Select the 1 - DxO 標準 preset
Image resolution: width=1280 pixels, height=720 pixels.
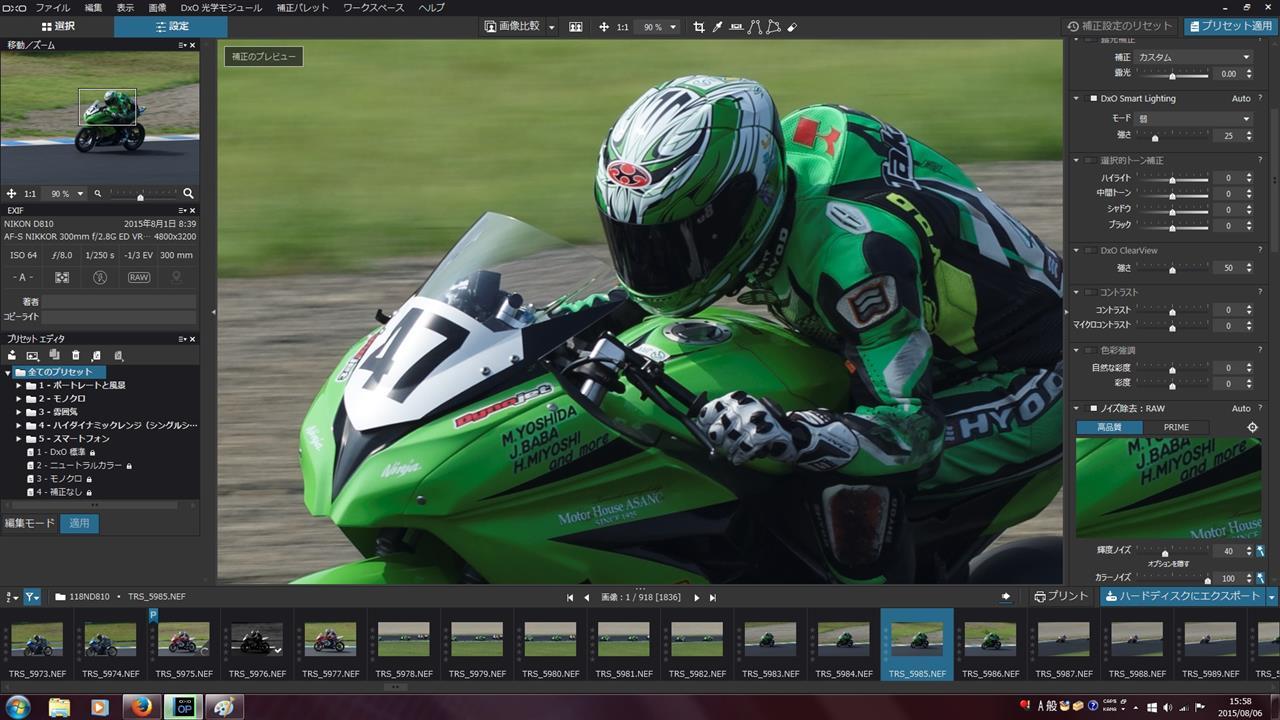click(62, 452)
